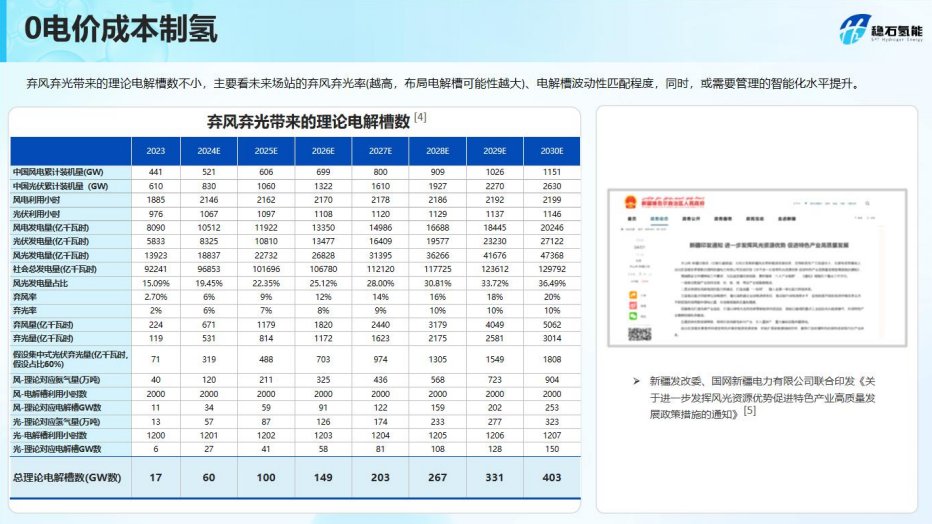Screen dimensions: 932x524
Task: Select the 社会总发电量(亿千瓦时) row label
Action: click(x=56, y=269)
